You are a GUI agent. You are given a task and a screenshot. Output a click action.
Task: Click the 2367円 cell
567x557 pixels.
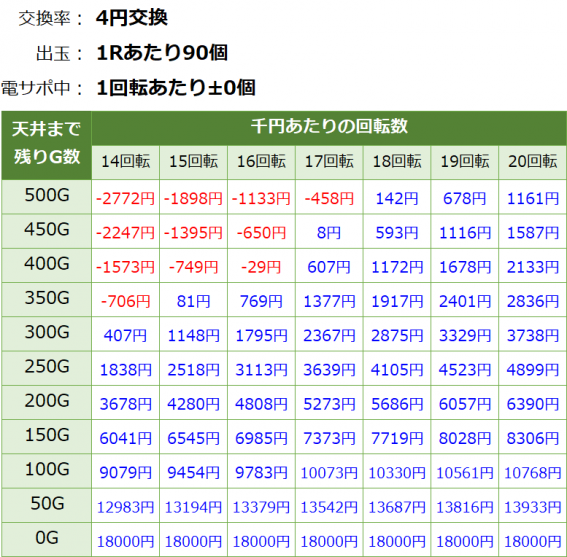tap(329, 335)
